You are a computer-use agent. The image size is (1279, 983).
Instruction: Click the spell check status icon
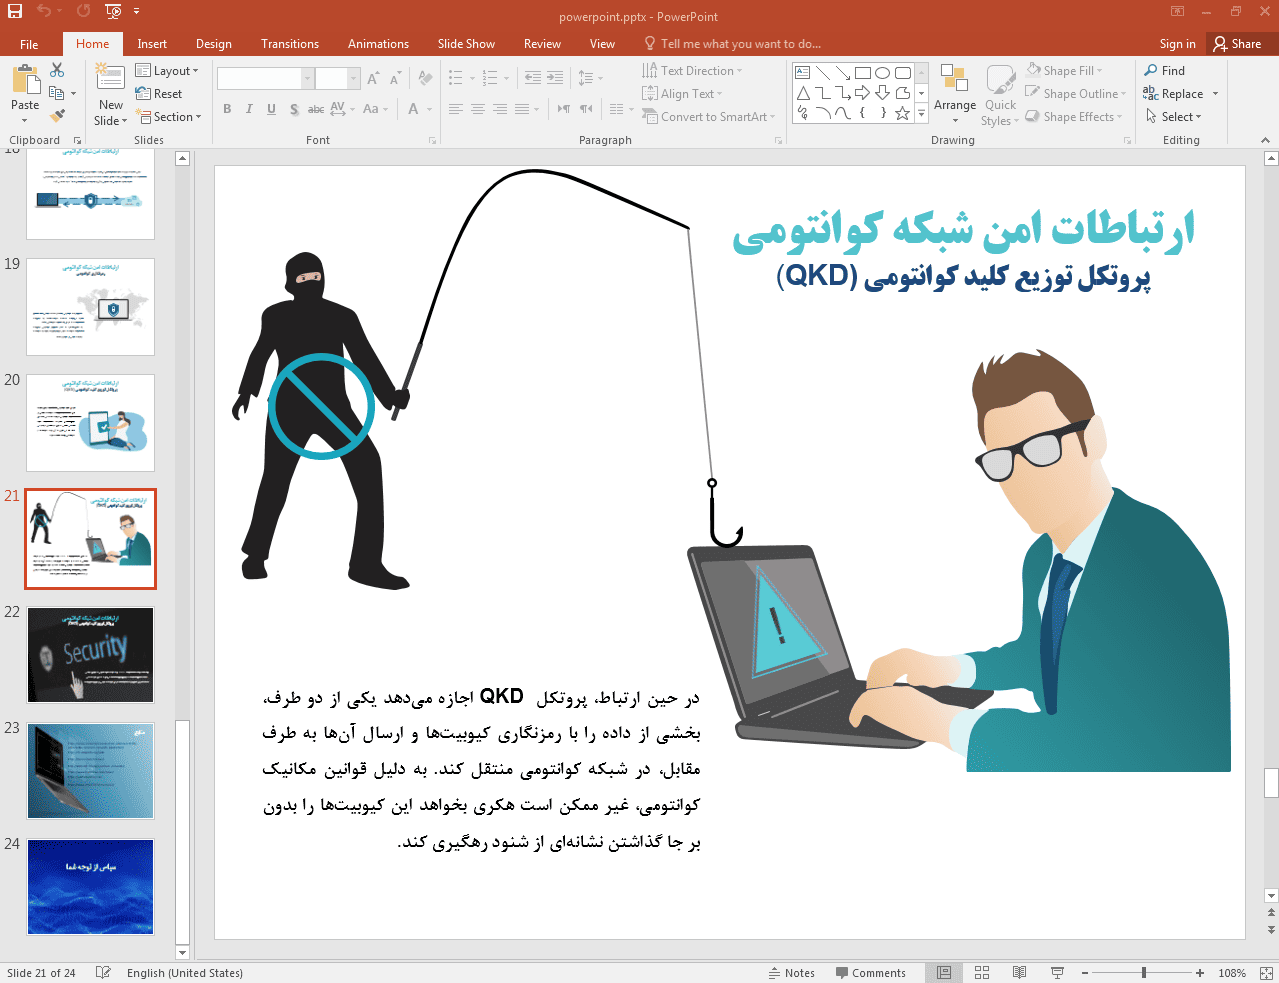point(103,973)
